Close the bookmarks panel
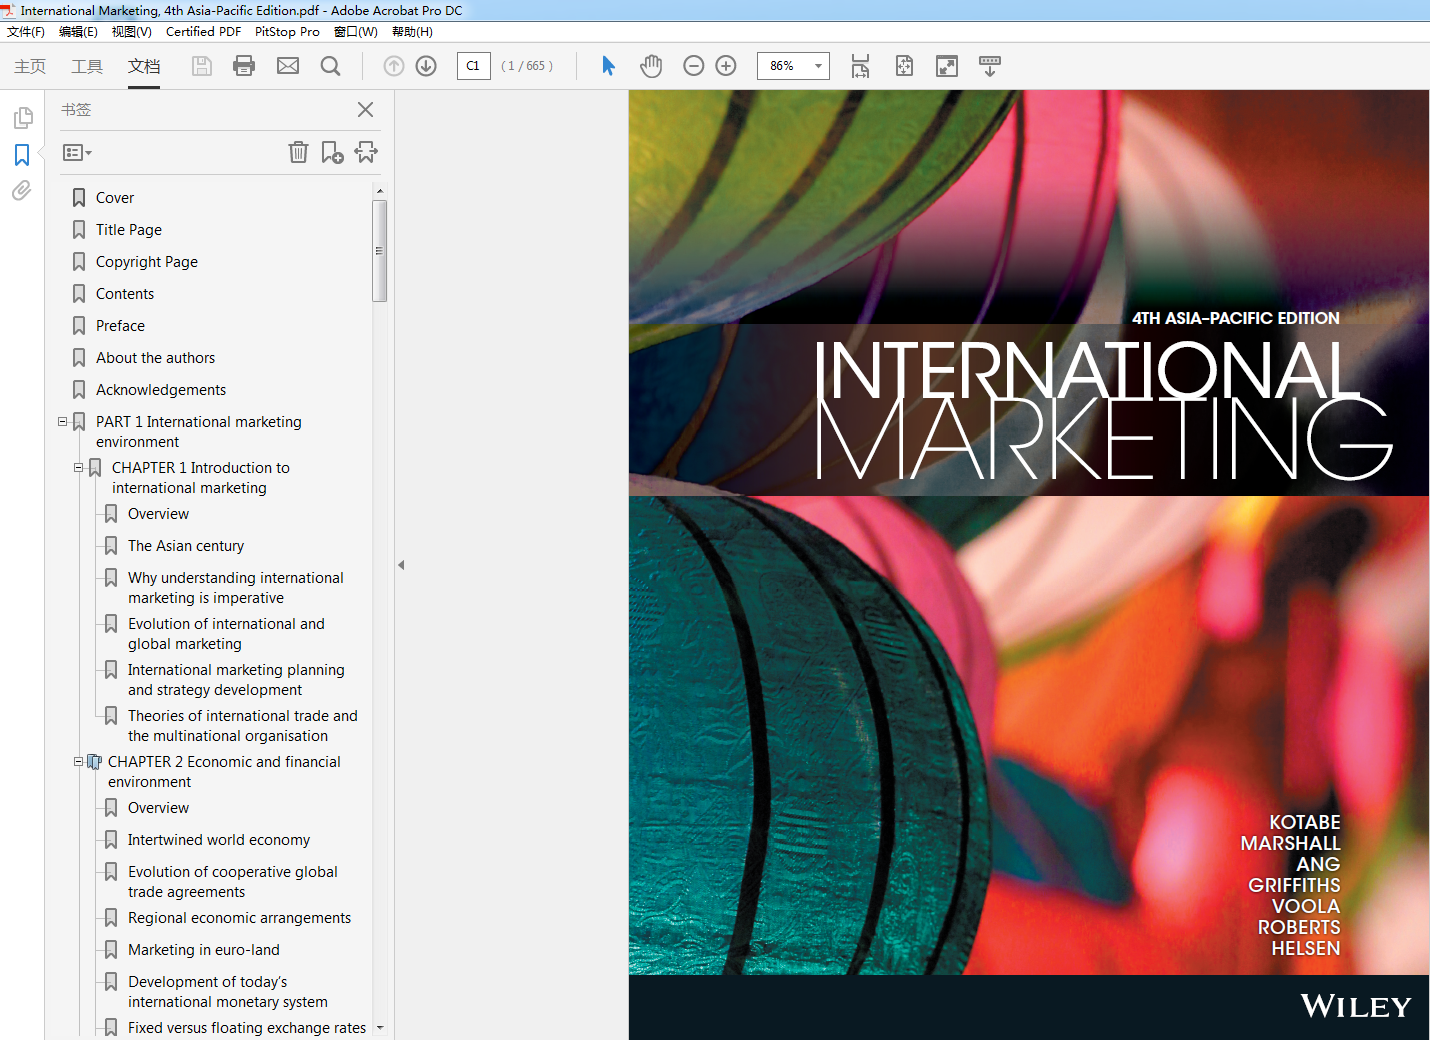This screenshot has height=1040, width=1430. pos(365,110)
